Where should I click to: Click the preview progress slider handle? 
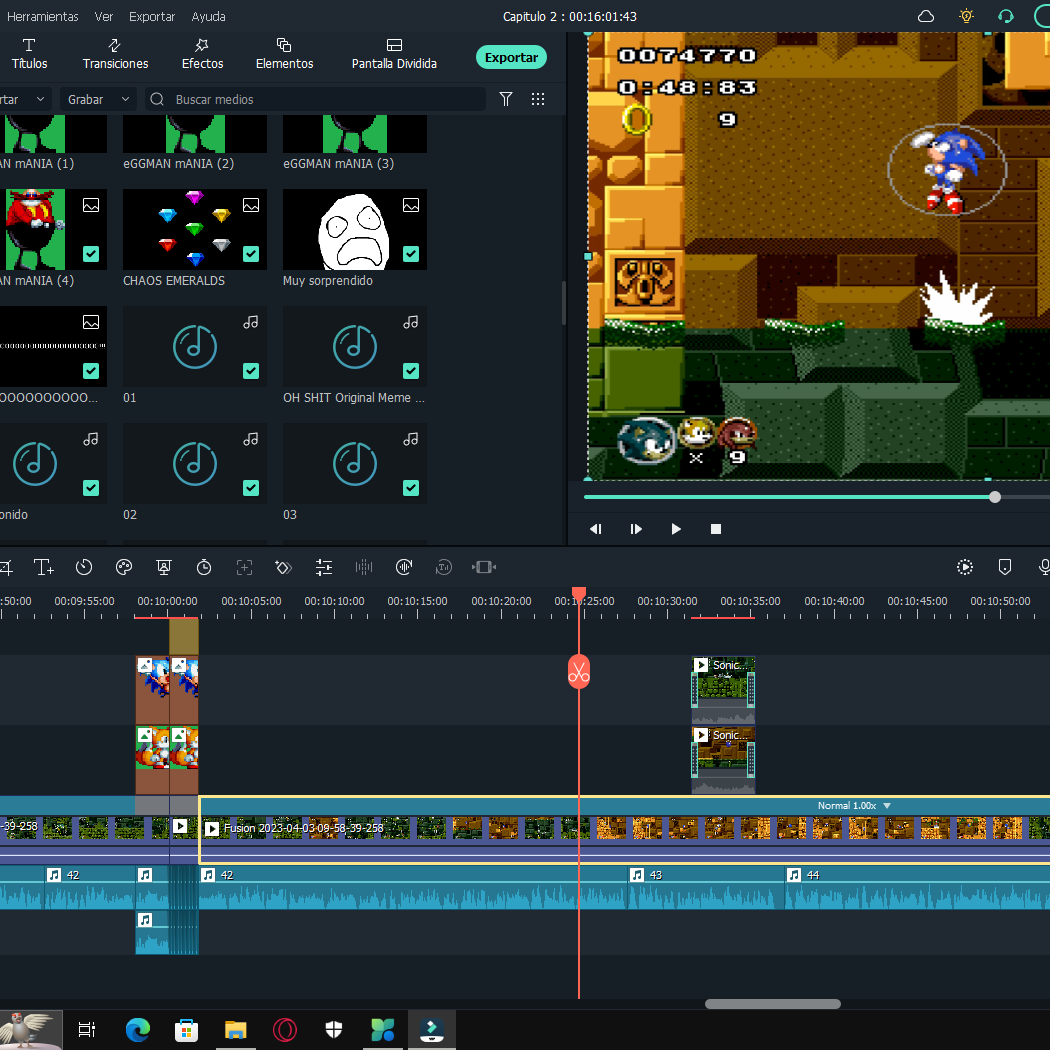tap(995, 497)
